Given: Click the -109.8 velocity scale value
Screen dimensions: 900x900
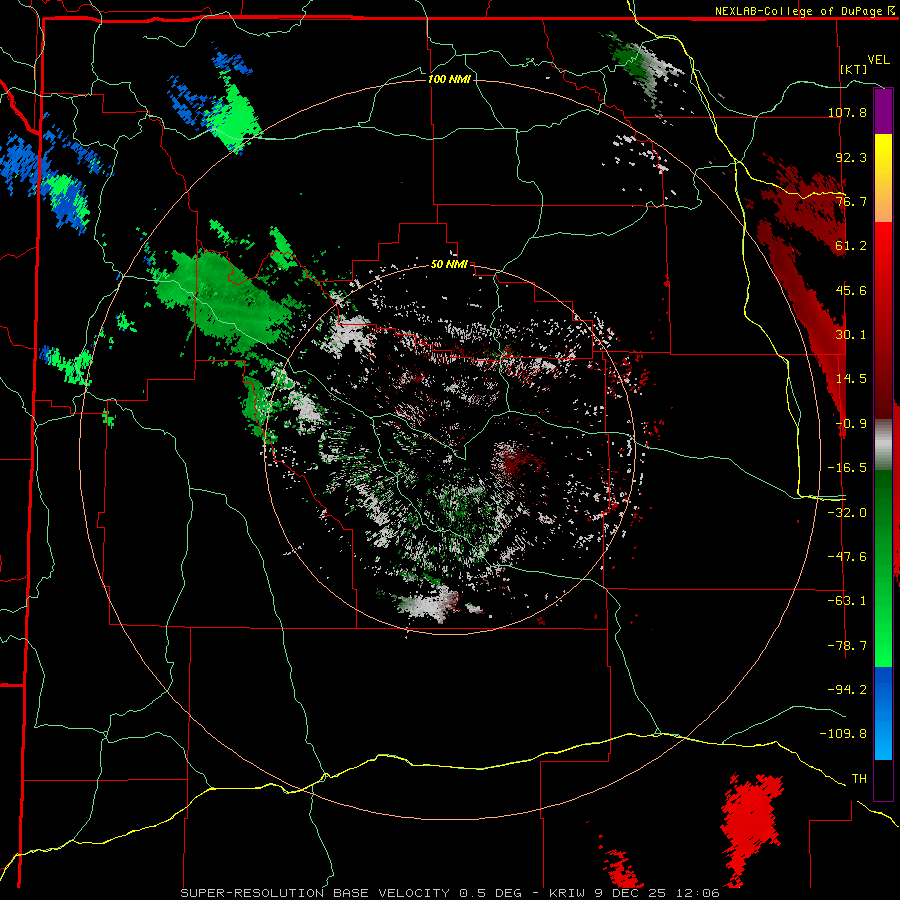Looking at the screenshot, I should (844, 734).
